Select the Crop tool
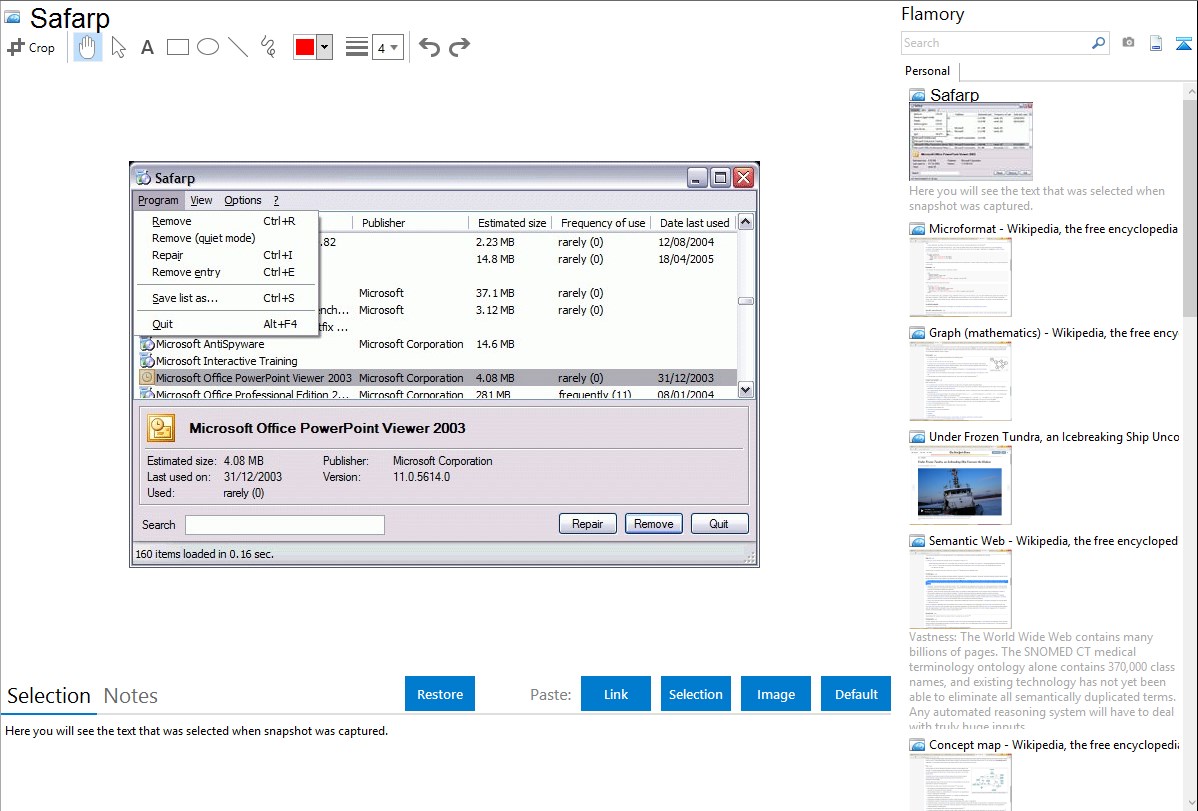Image resolution: width=1198 pixels, height=811 pixels. (31, 47)
